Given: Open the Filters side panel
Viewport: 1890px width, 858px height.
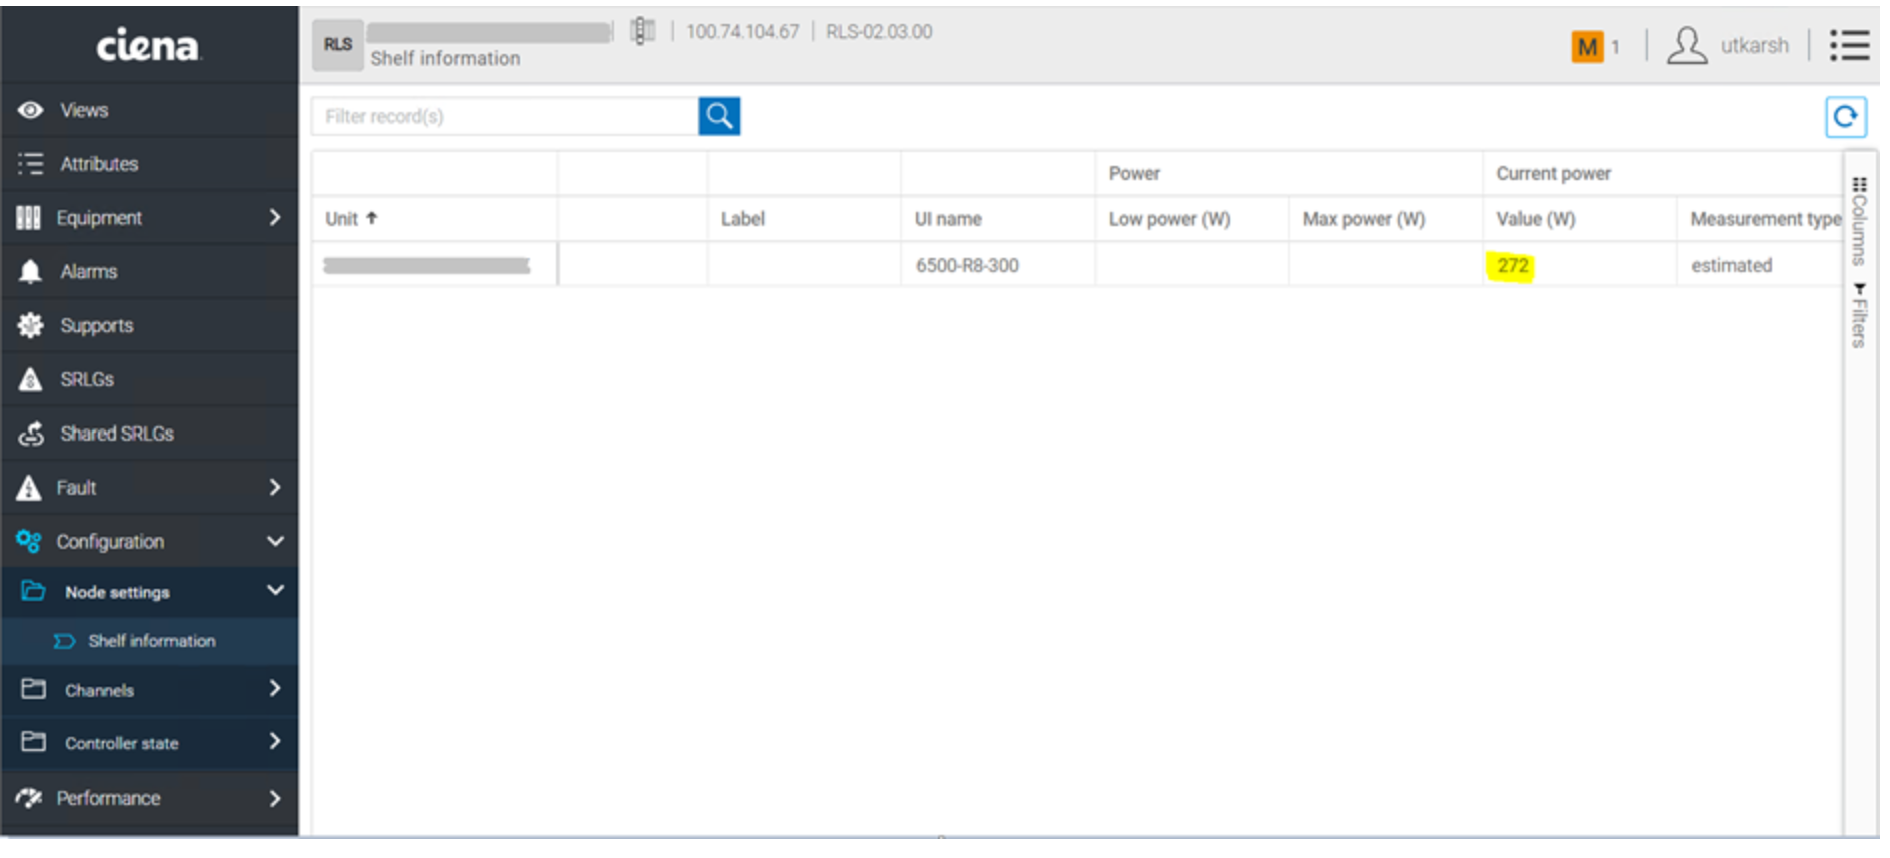Looking at the screenshot, I should [x=1859, y=316].
